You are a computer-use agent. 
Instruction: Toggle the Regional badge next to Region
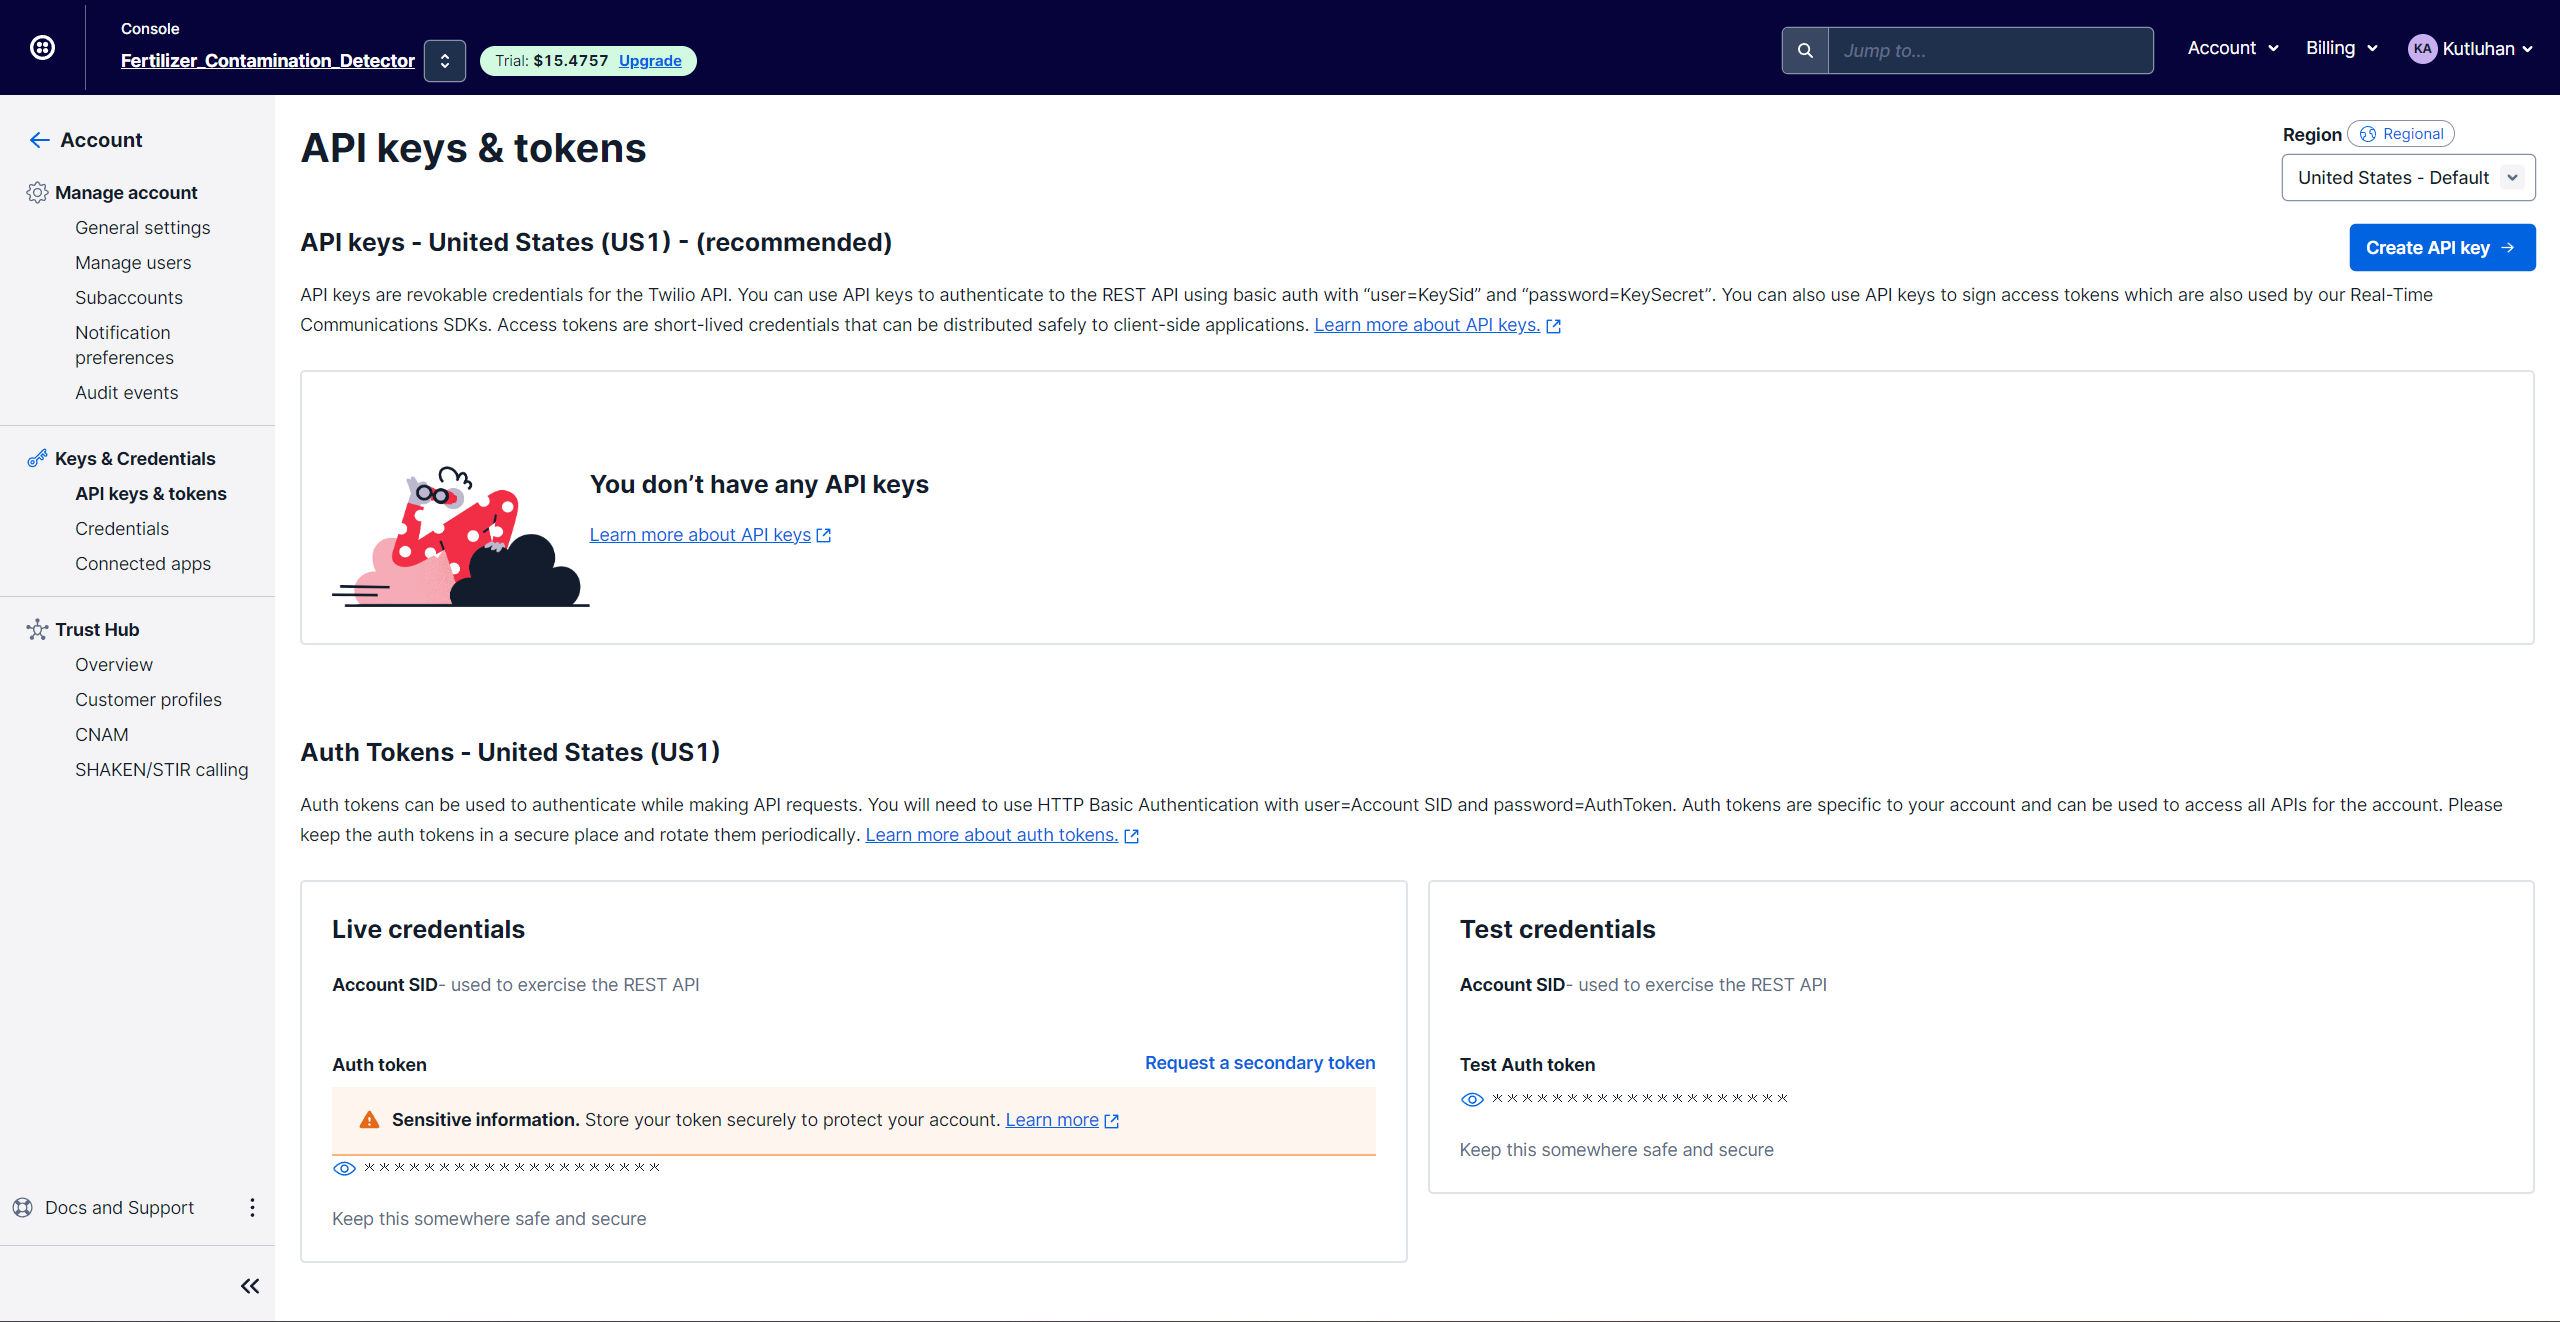2402,133
